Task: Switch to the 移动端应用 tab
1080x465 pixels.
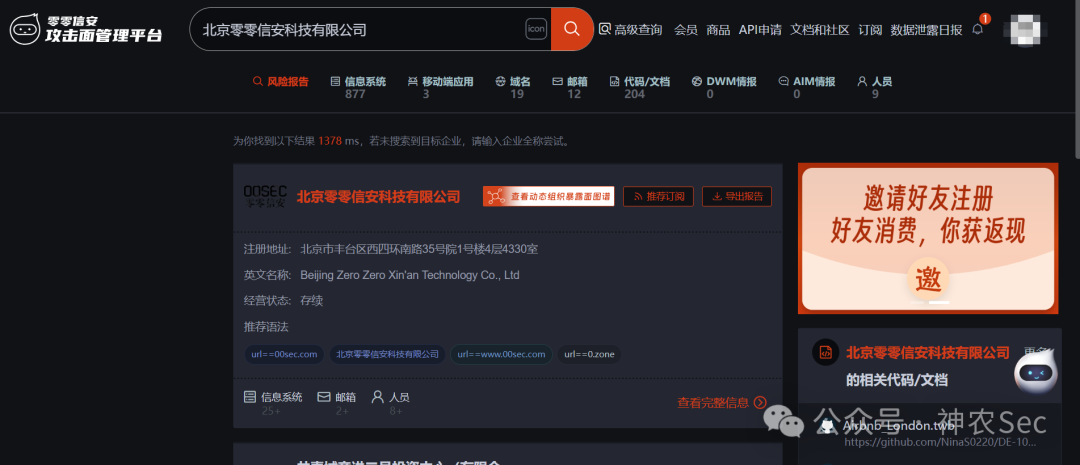Action: (441, 87)
